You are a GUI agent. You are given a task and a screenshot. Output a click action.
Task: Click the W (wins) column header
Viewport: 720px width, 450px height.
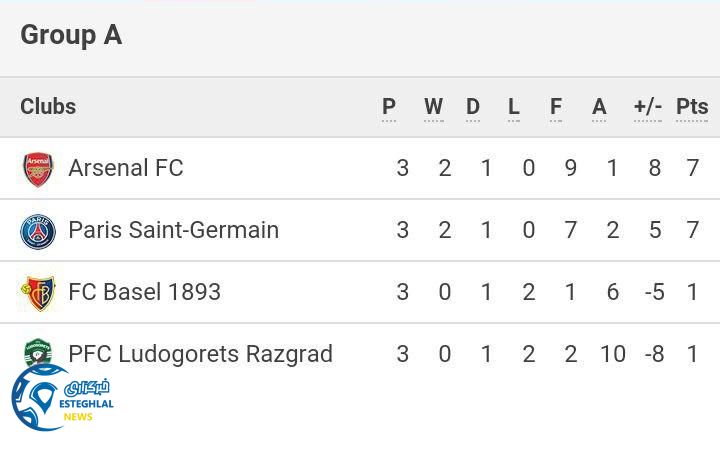pos(433,106)
